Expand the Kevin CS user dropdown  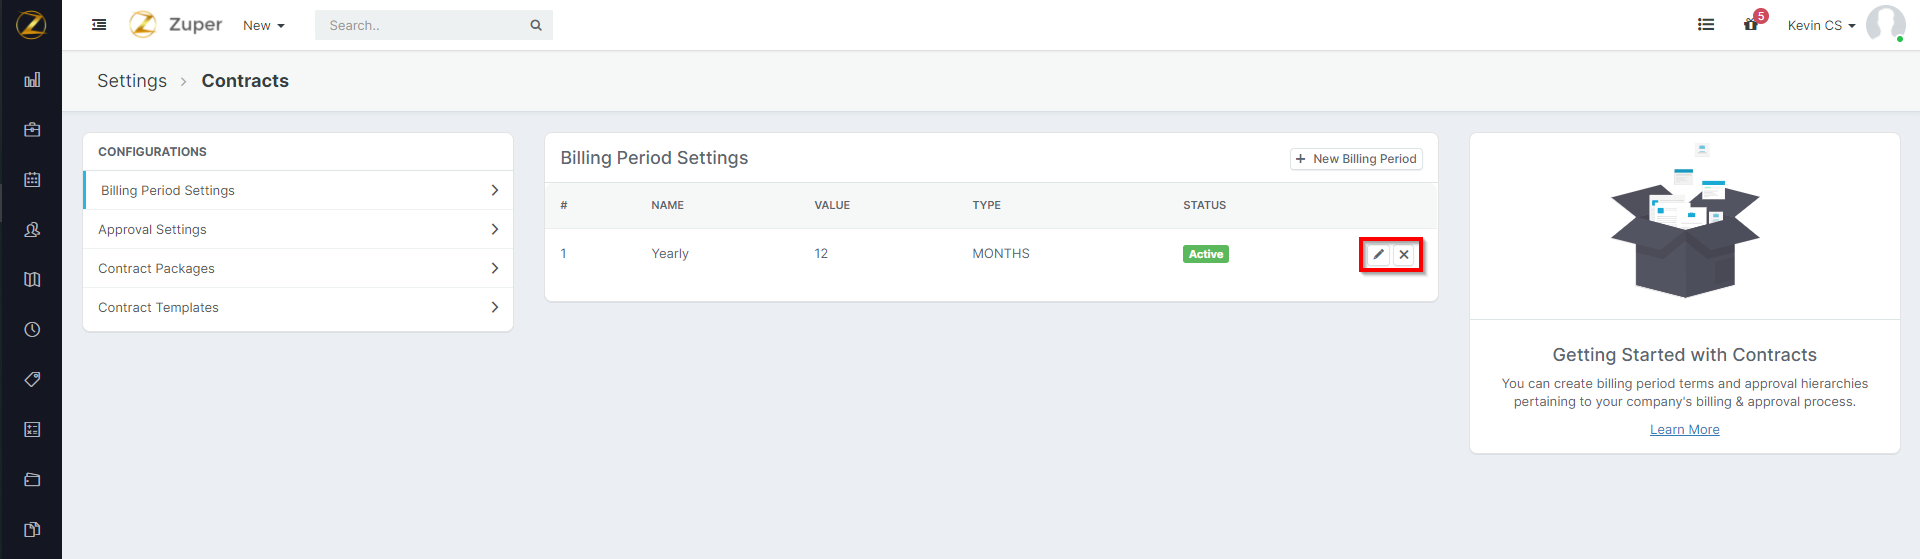tap(1820, 26)
